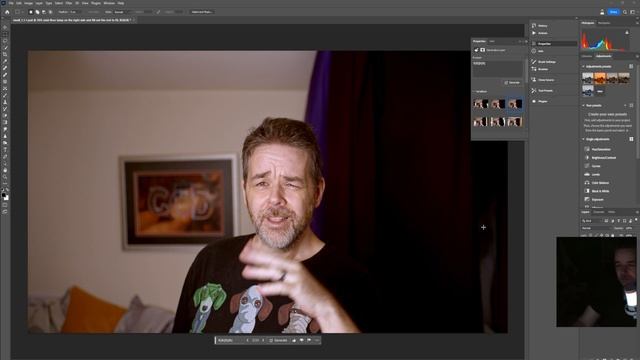The width and height of the screenshot is (640, 360).
Task: Switch to the Channels tab
Action: click(x=599, y=212)
